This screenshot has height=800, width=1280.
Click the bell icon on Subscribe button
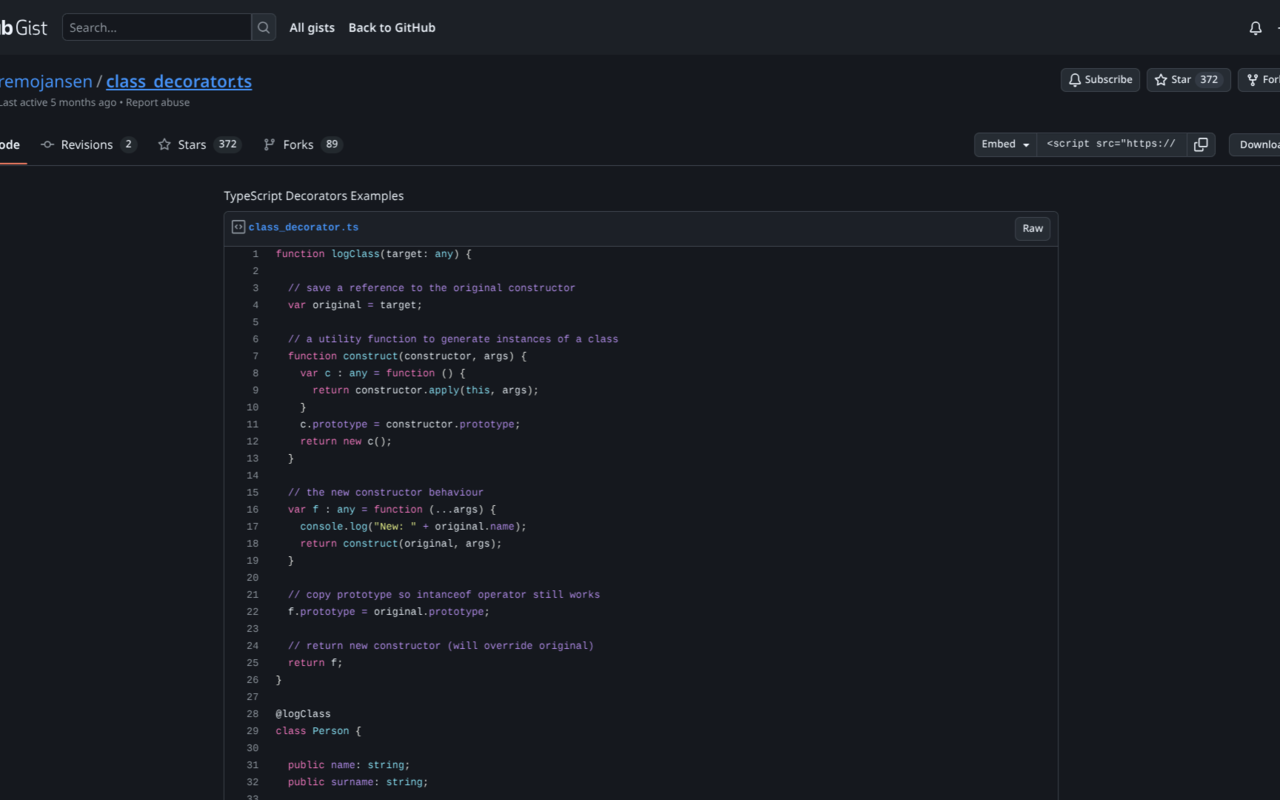[1075, 80]
